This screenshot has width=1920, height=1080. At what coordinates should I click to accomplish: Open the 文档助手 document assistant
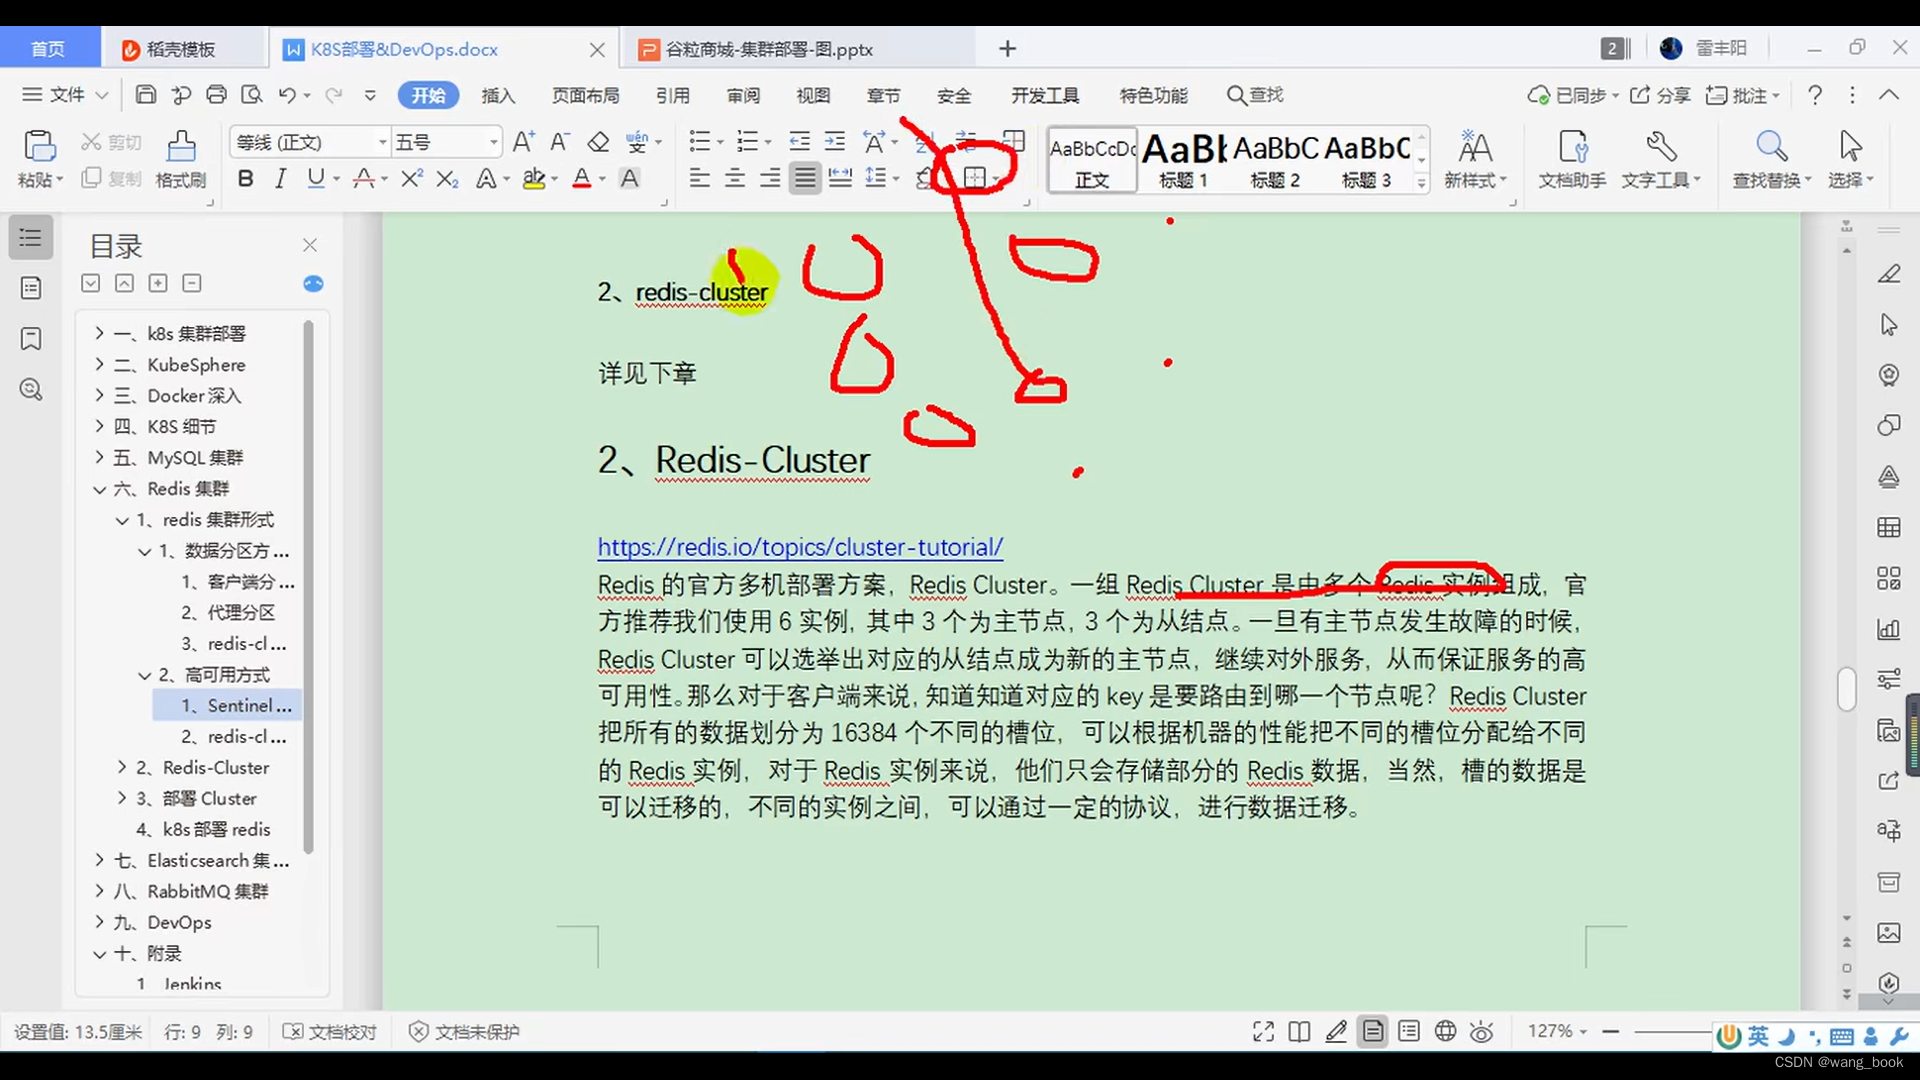[1572, 160]
